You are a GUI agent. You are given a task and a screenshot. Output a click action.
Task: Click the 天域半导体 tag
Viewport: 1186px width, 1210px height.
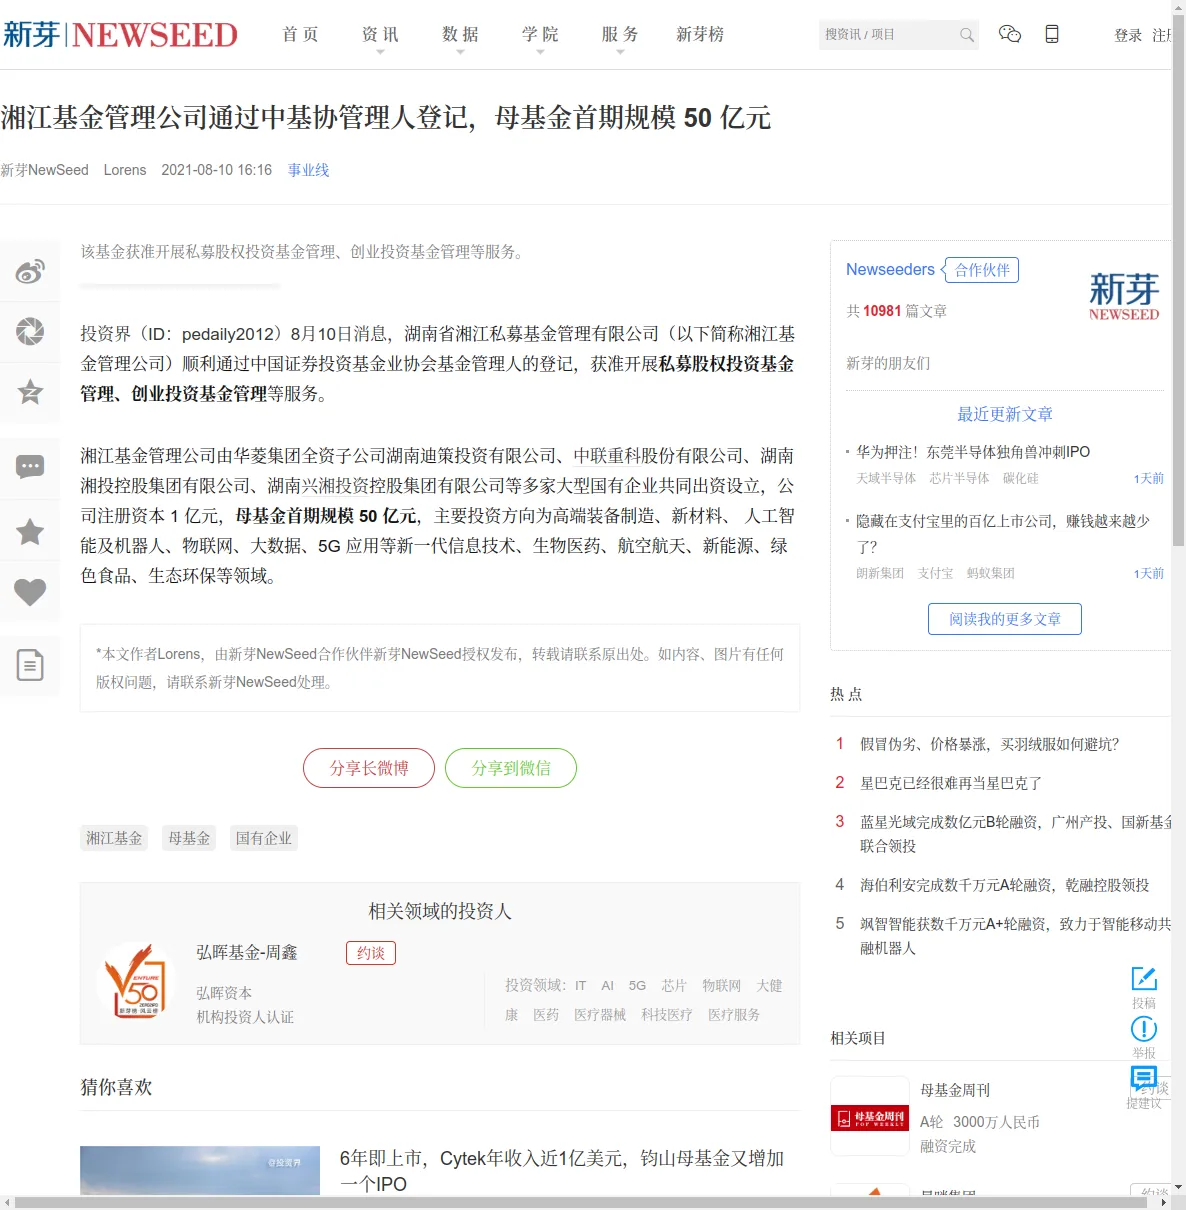click(x=886, y=478)
